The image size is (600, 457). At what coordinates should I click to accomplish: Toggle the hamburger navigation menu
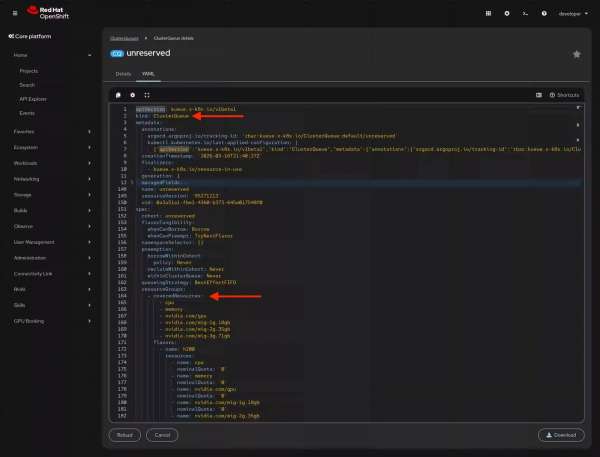coord(15,13)
